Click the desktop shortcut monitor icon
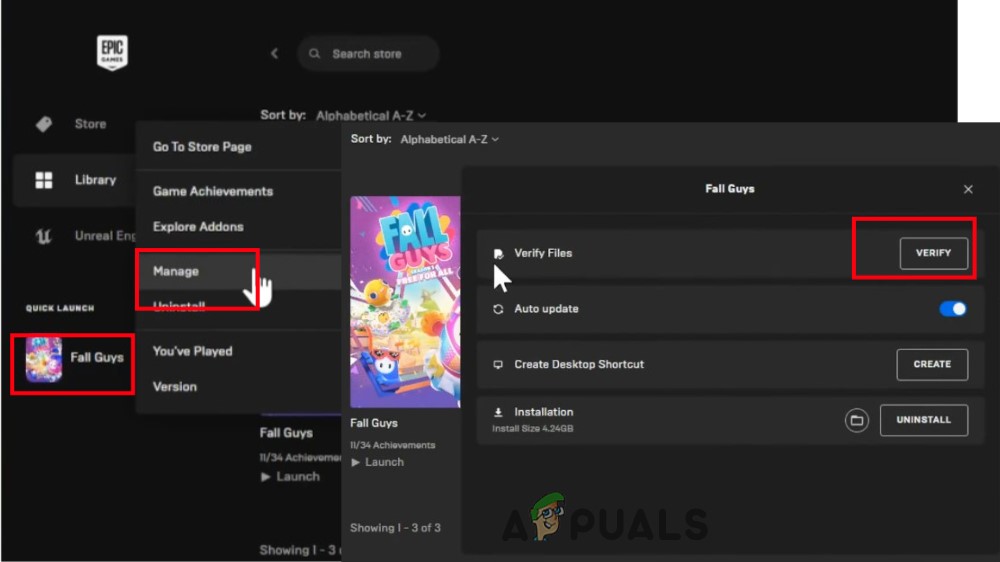 click(498, 364)
